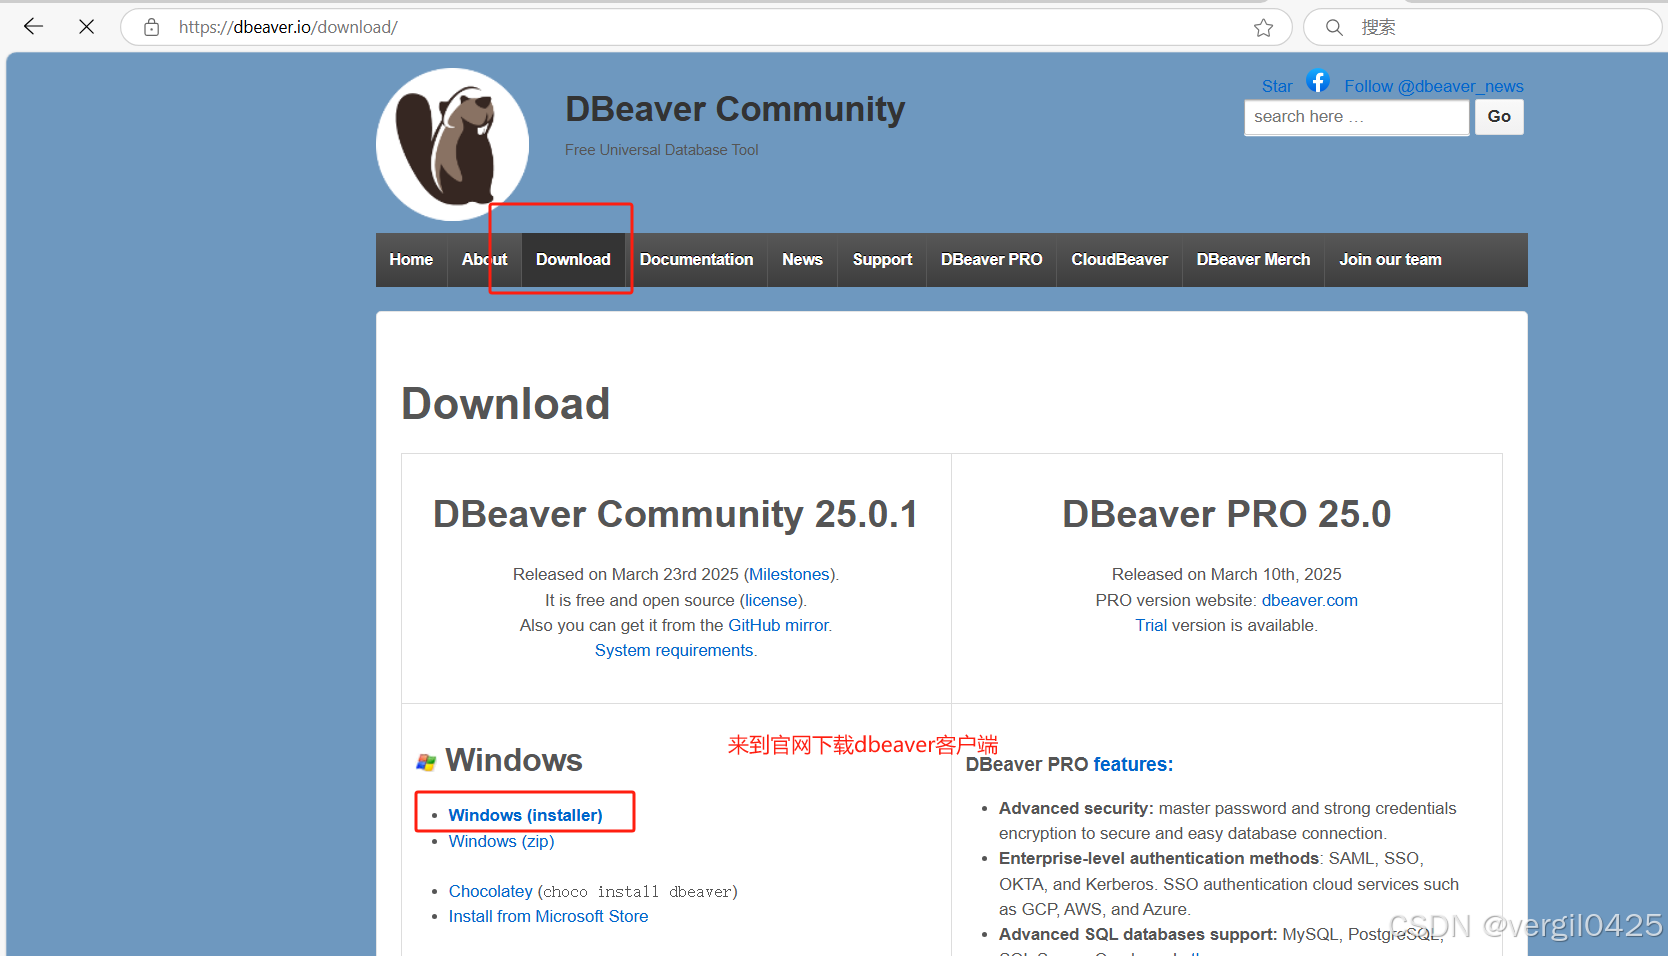Open the News menu item
1668x956 pixels.
pos(802,260)
